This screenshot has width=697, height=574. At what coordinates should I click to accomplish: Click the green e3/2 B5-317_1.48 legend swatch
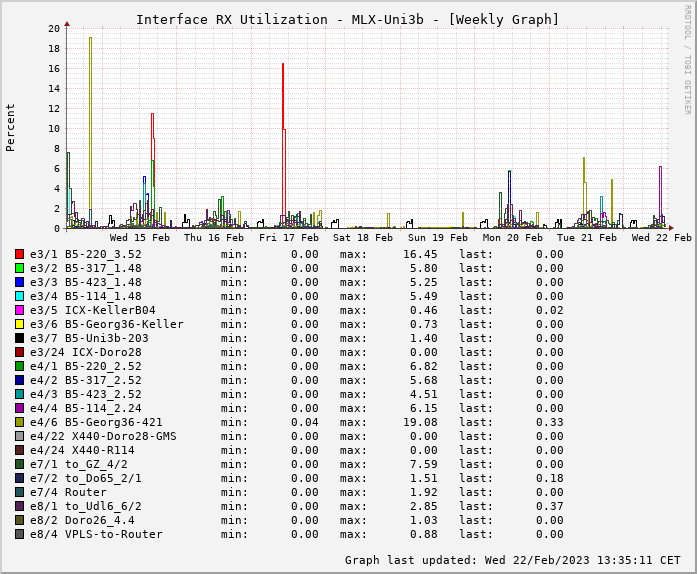pos(19,268)
